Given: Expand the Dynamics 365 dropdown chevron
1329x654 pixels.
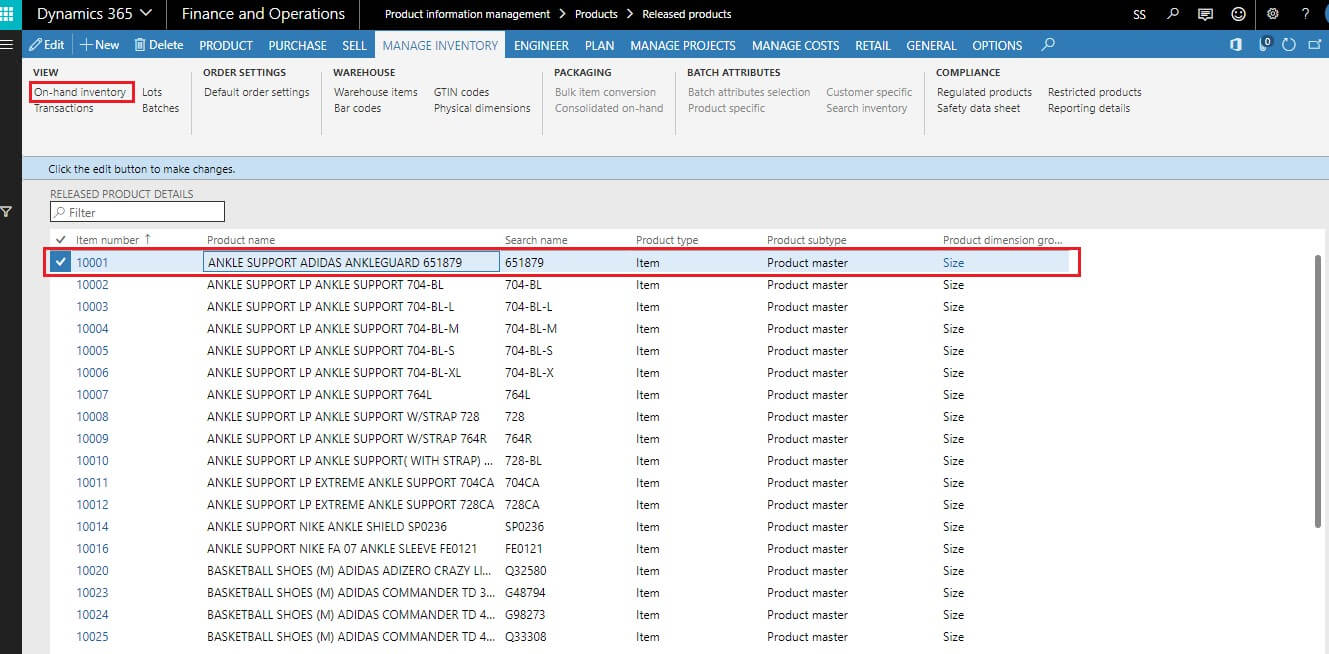Looking at the screenshot, I should click(x=146, y=14).
